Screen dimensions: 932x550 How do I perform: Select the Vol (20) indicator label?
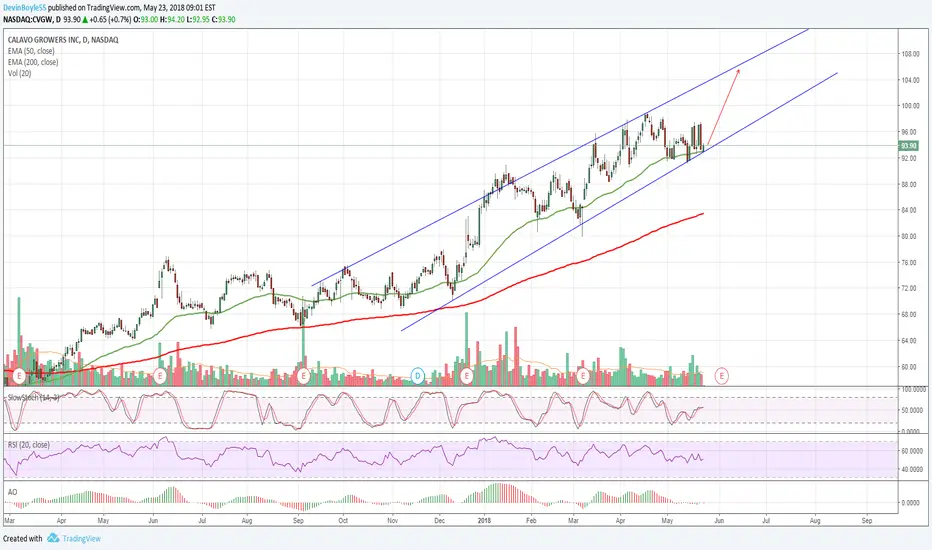tap(20, 74)
